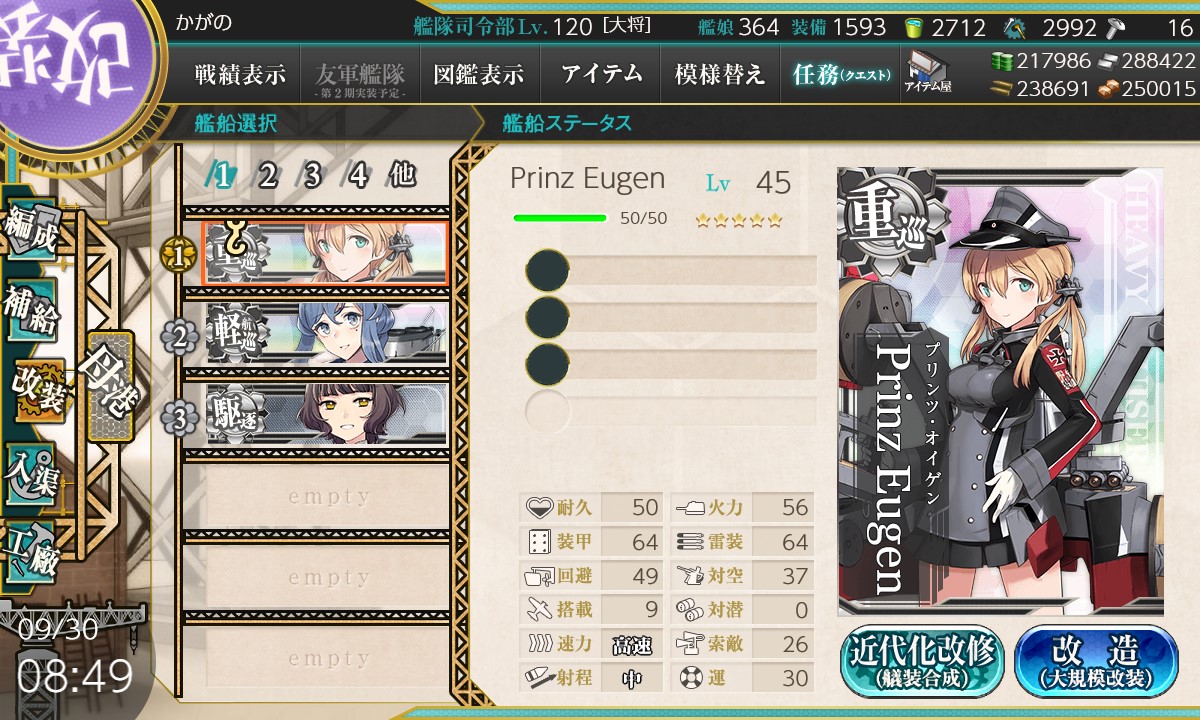The image size is (1200, 720).
Task: Select the 他 other ships tab
Action: click(x=402, y=175)
